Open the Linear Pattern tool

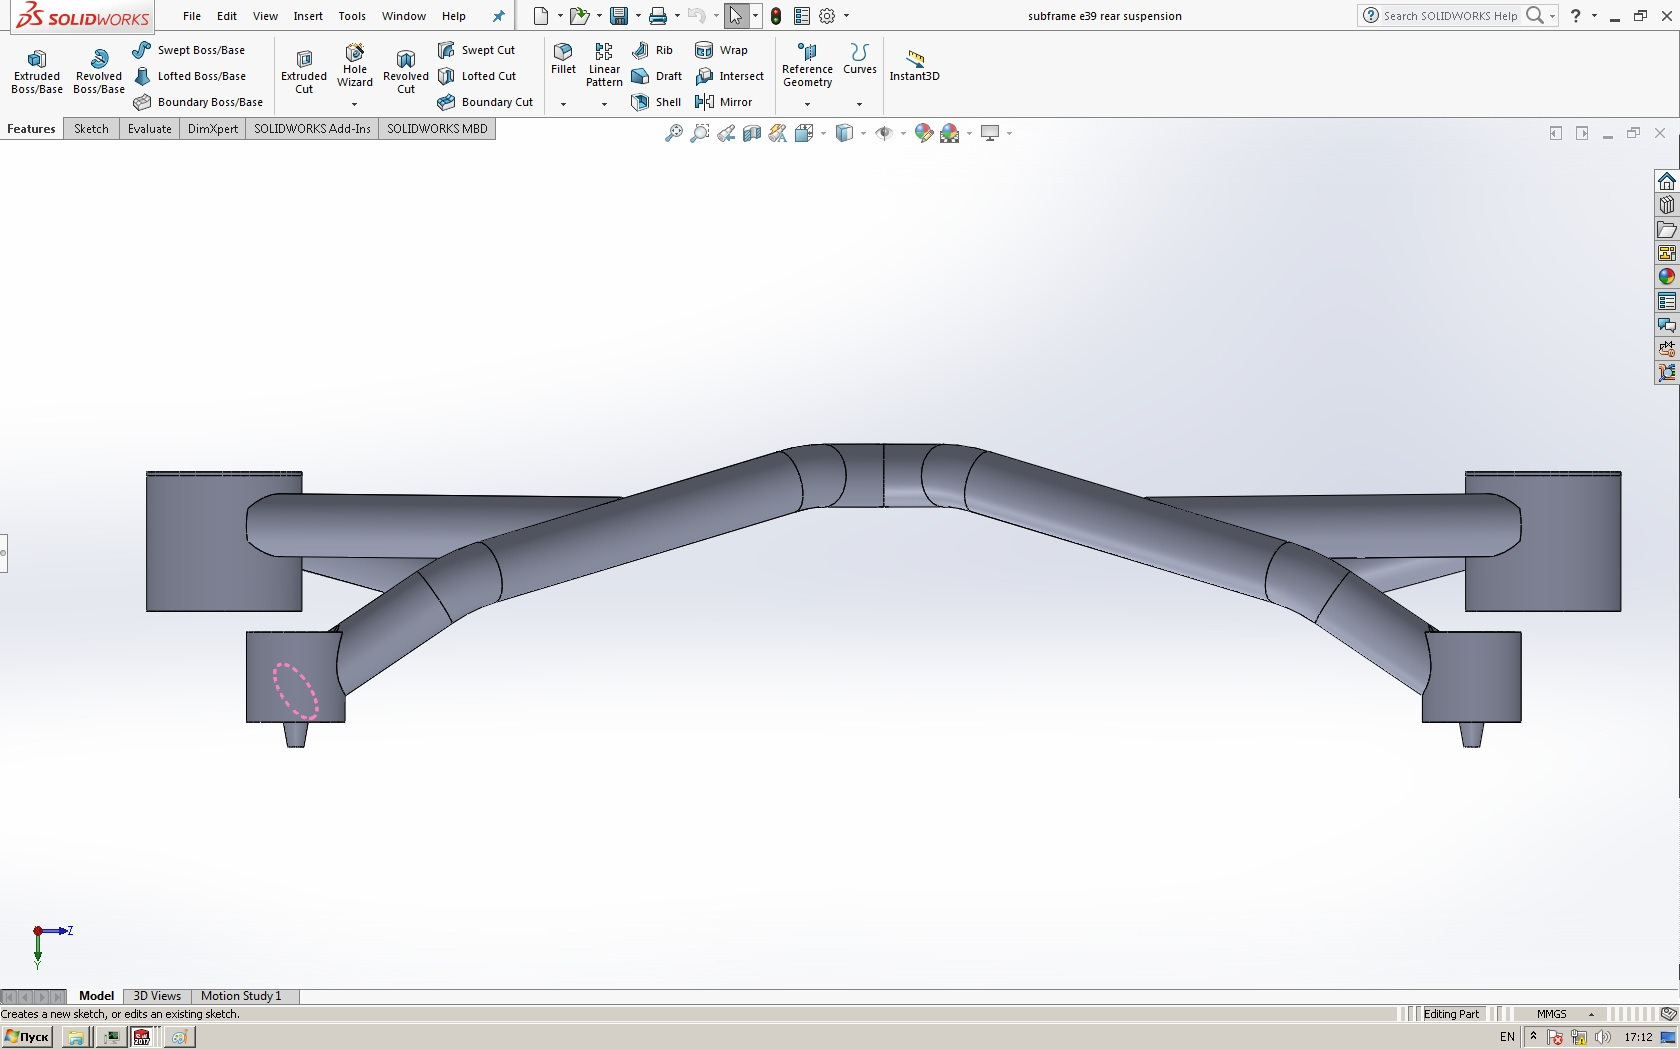tap(603, 62)
